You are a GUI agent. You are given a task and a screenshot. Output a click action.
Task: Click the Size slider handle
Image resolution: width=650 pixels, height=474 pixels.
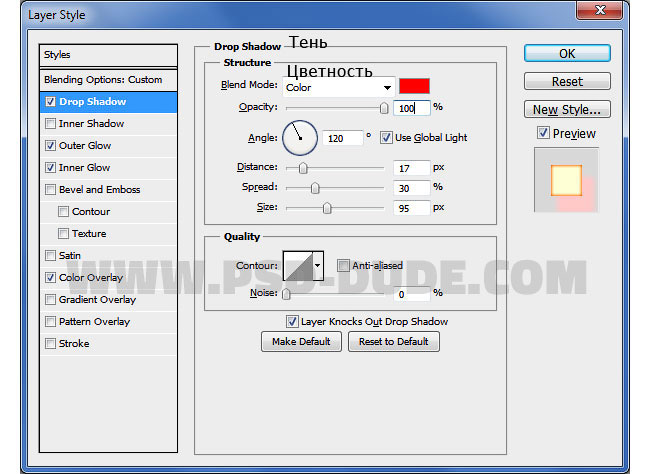click(x=327, y=208)
